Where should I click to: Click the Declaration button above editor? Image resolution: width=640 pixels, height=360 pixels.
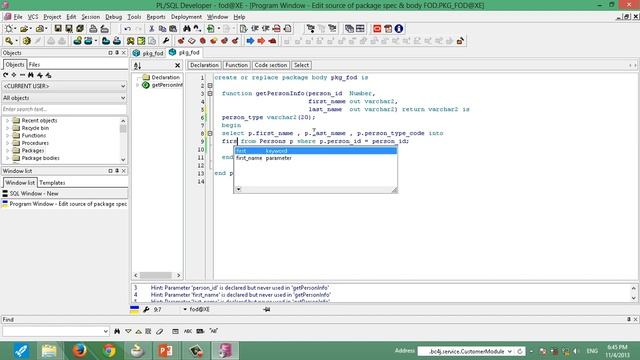(204, 65)
